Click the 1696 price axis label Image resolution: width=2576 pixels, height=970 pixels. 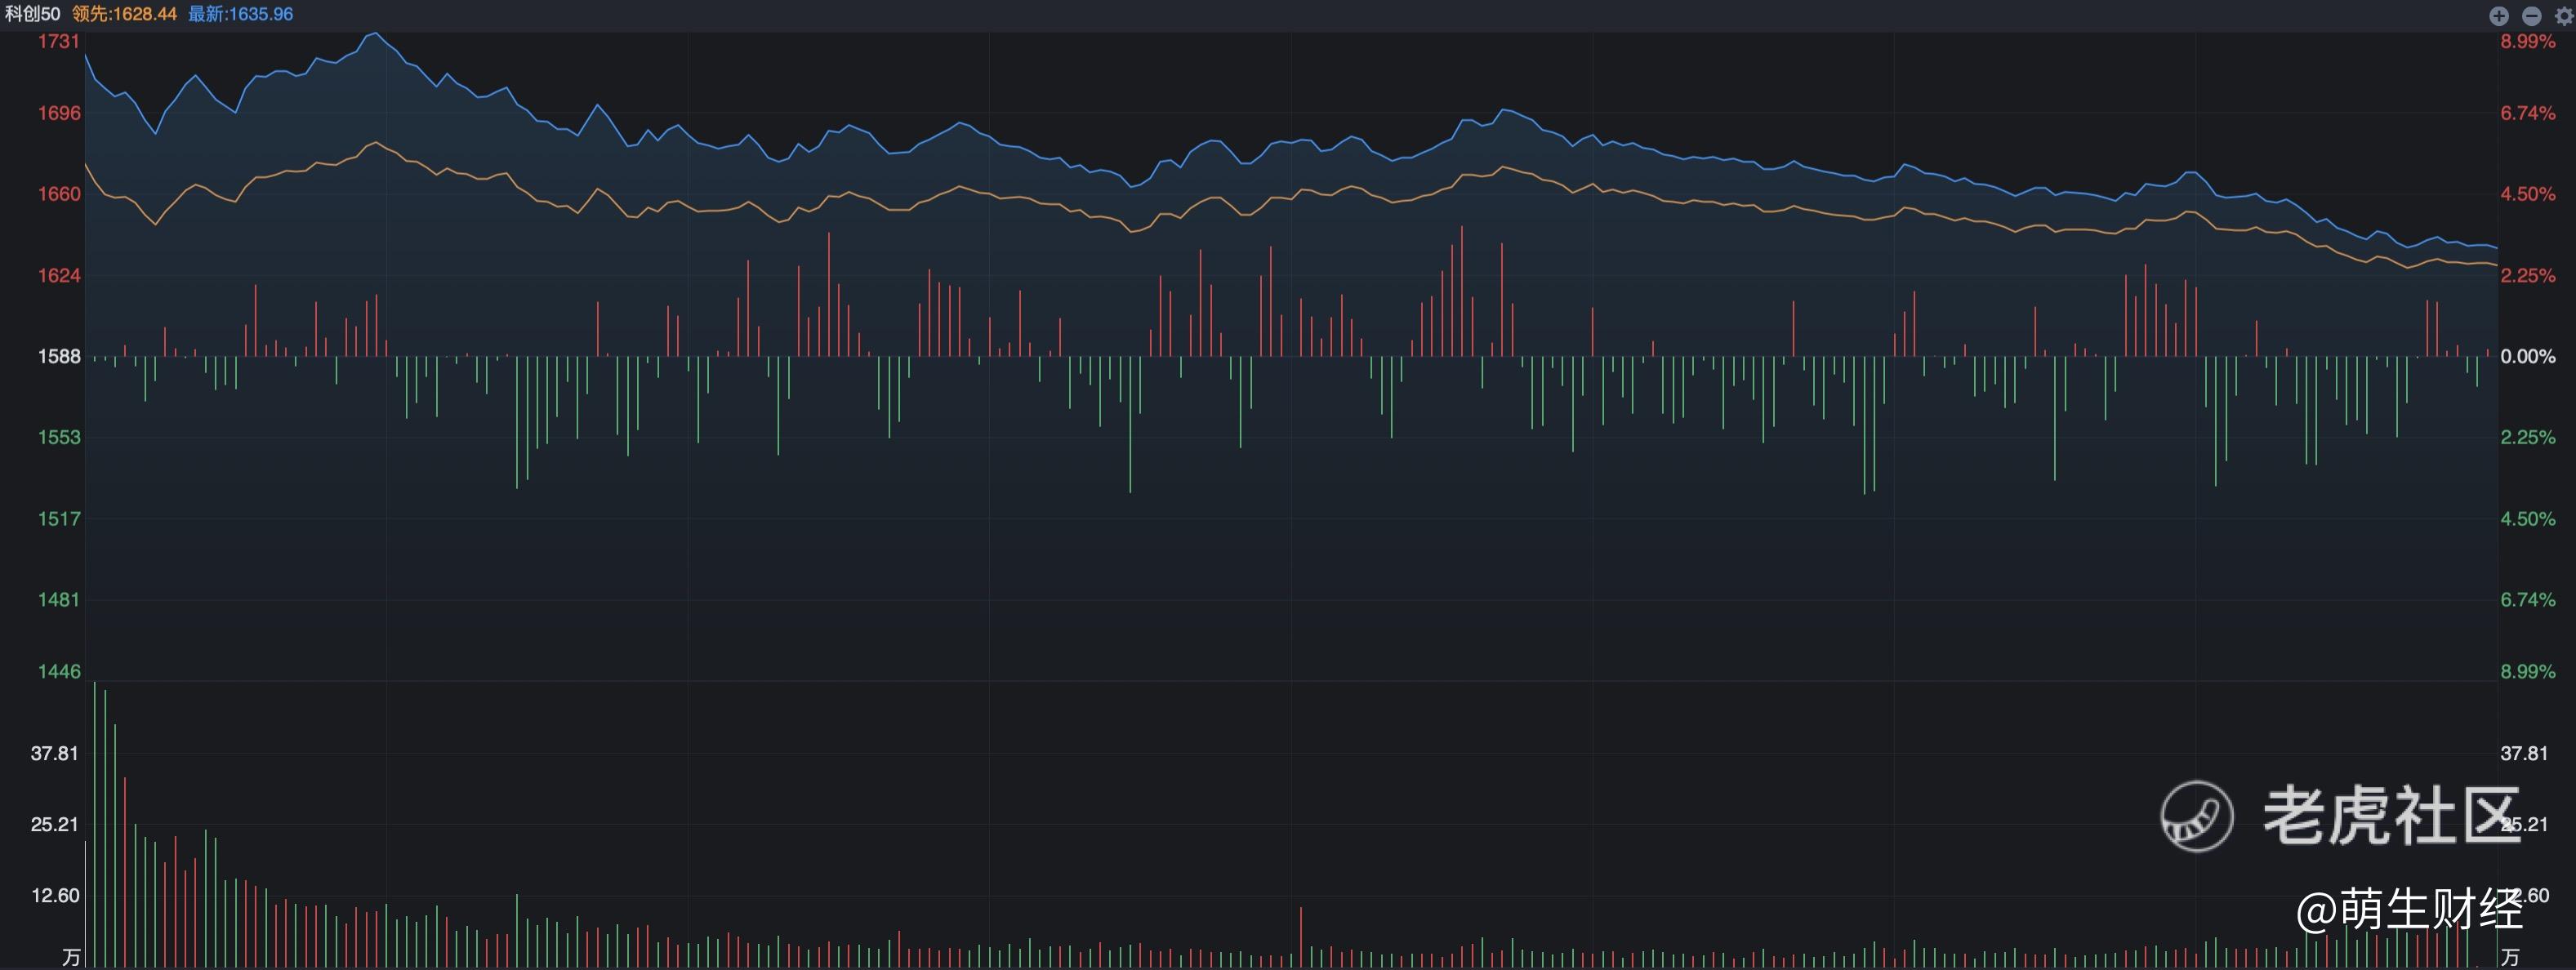[59, 113]
